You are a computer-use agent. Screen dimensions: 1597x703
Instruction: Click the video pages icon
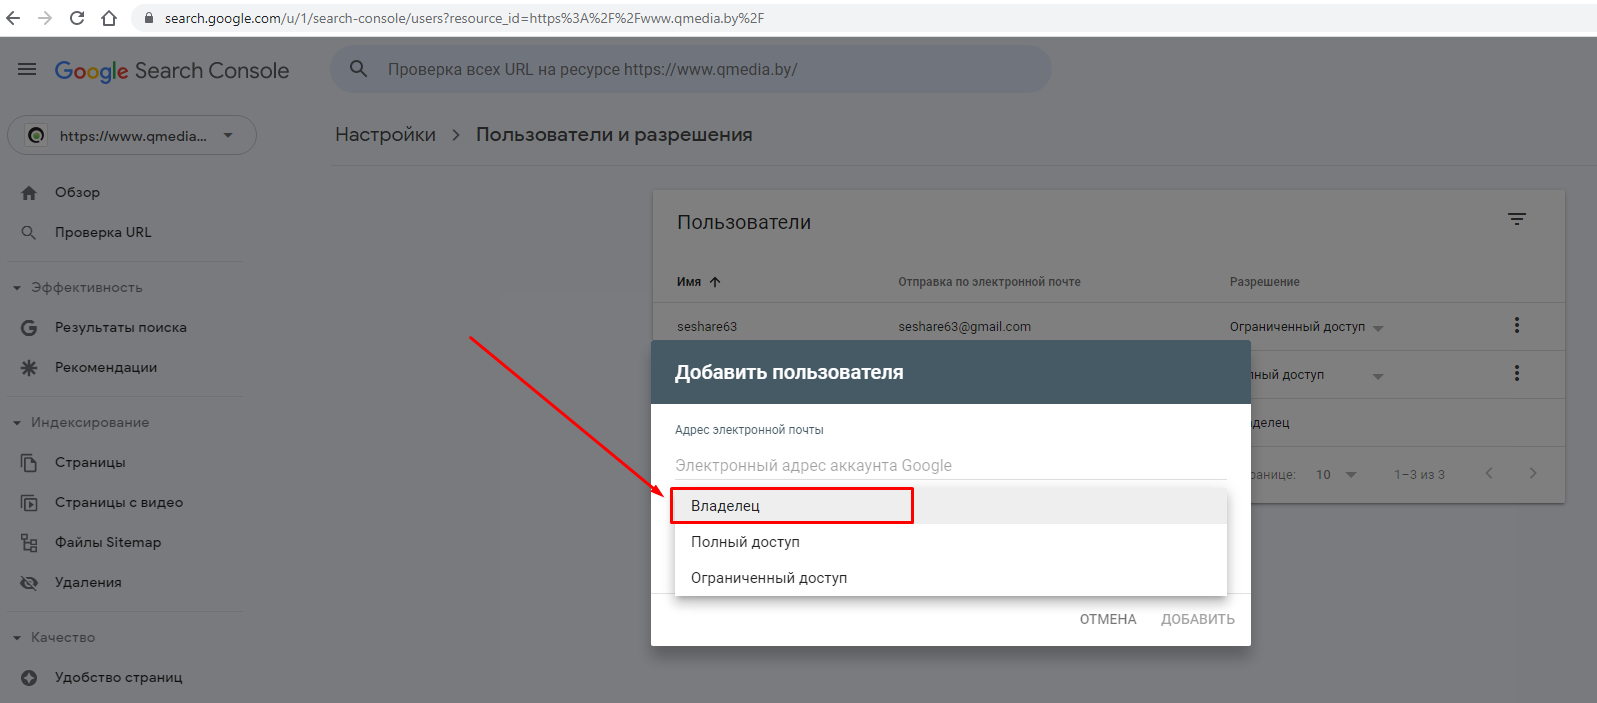tap(29, 502)
